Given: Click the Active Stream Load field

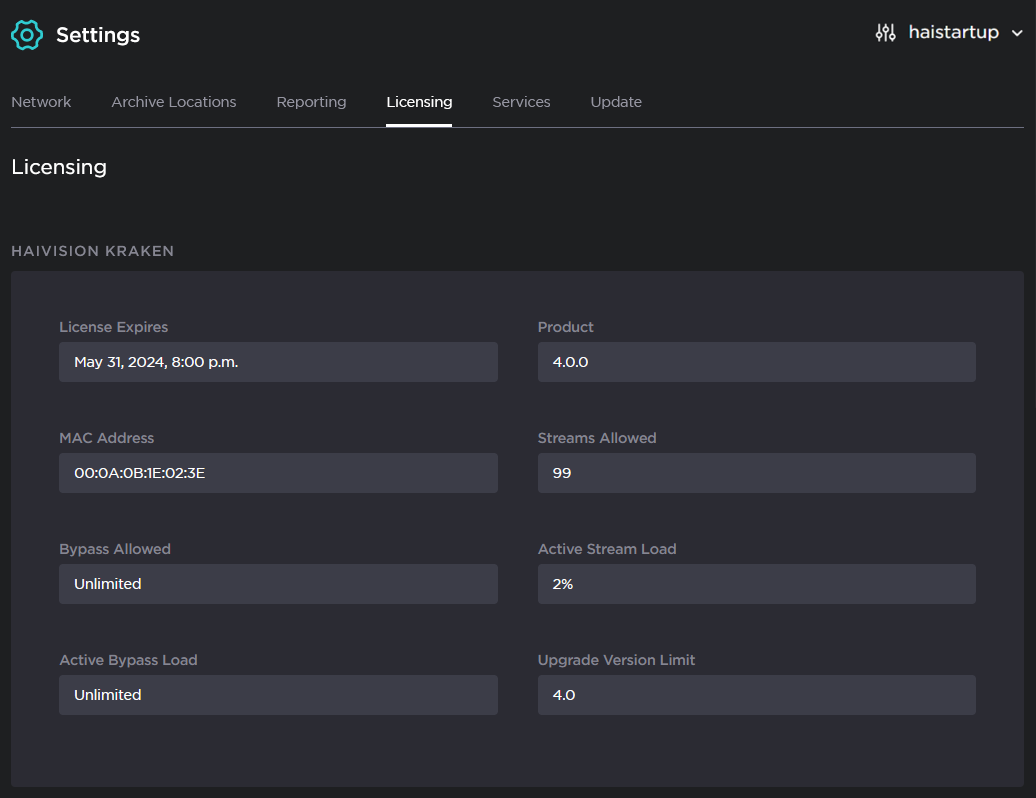Looking at the screenshot, I should point(756,584).
